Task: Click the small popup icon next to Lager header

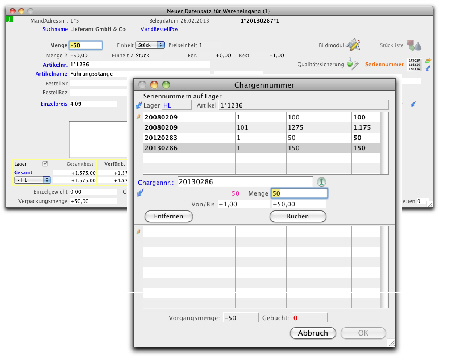Action: [x=45, y=164]
